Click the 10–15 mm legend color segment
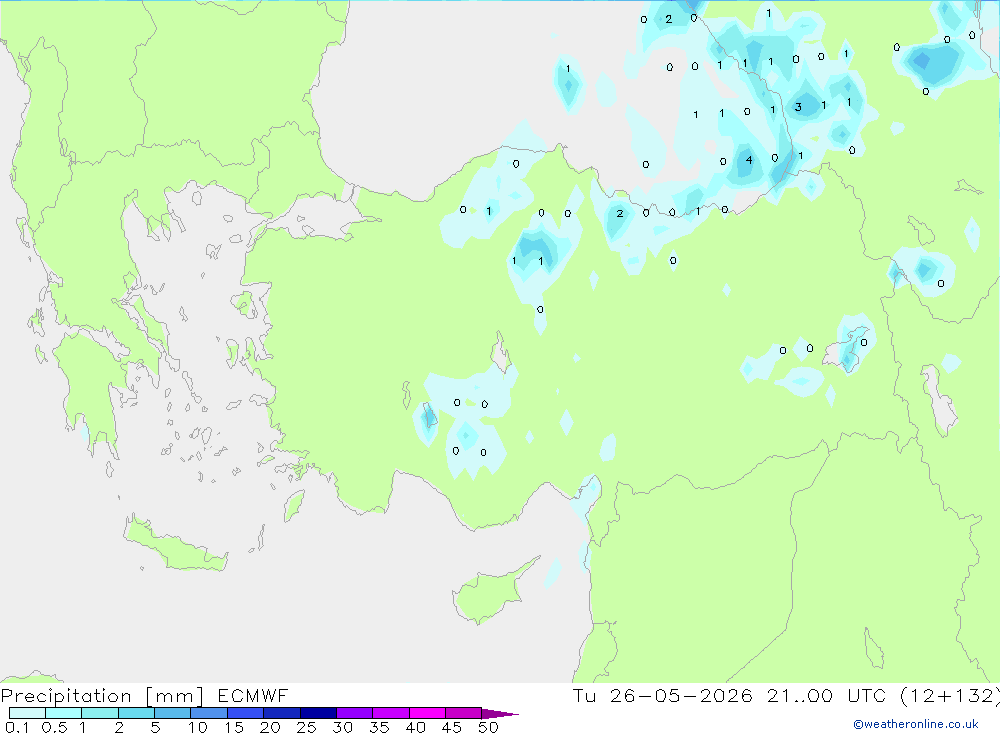Viewport: 1000px width, 733px height. coord(209,713)
